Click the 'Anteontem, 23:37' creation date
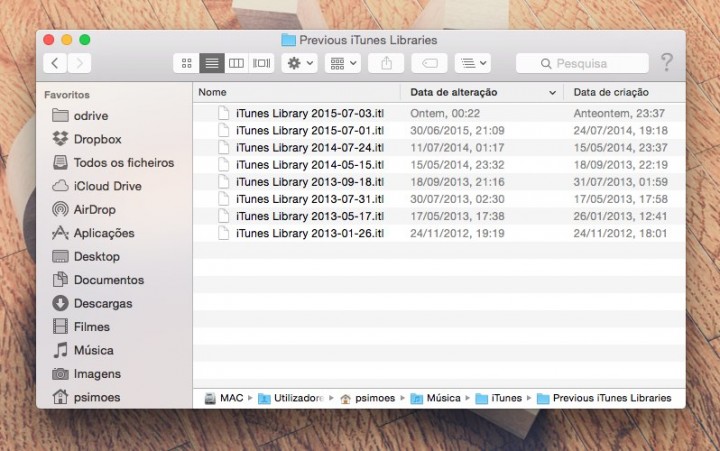 [x=619, y=113]
